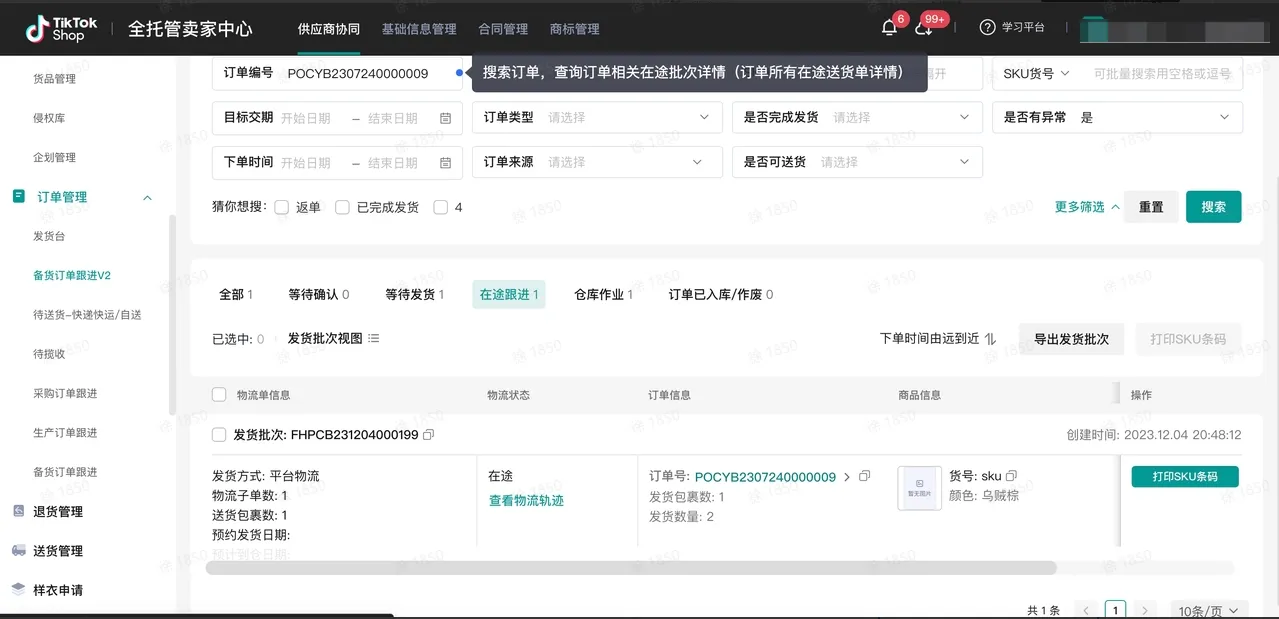This screenshot has width=1279, height=619.
Task: Click the 送货管理 truck icon
Action: pyautogui.click(x=18, y=551)
